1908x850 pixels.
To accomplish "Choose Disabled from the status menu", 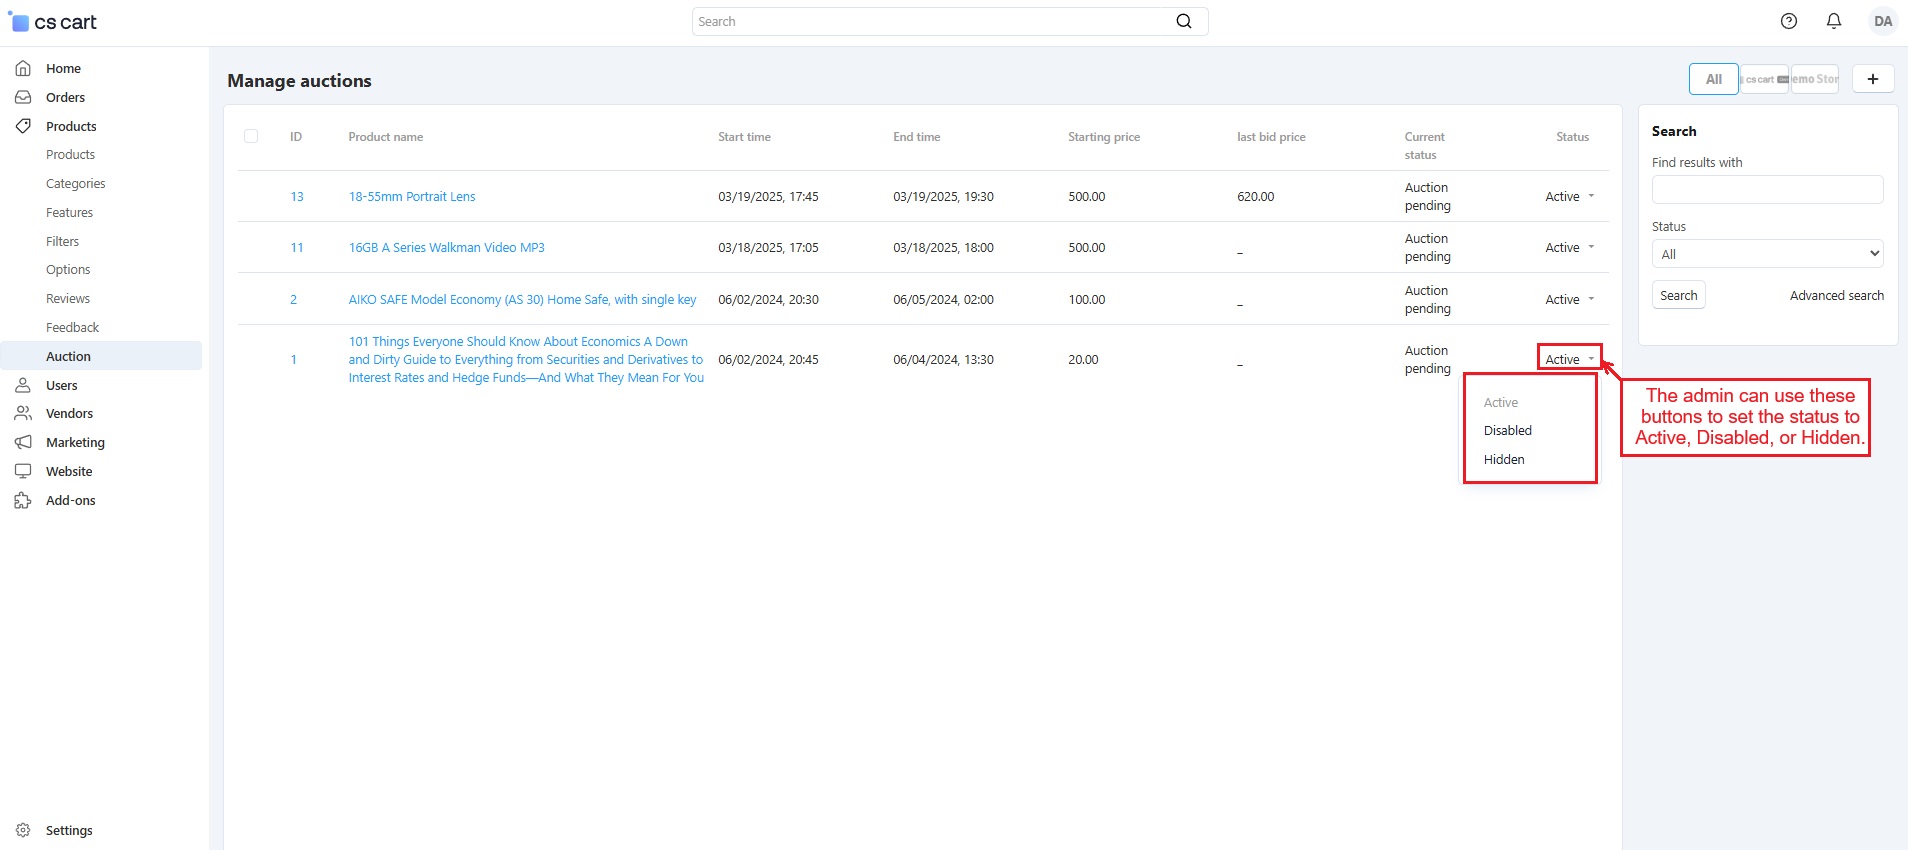I will pos(1507,431).
